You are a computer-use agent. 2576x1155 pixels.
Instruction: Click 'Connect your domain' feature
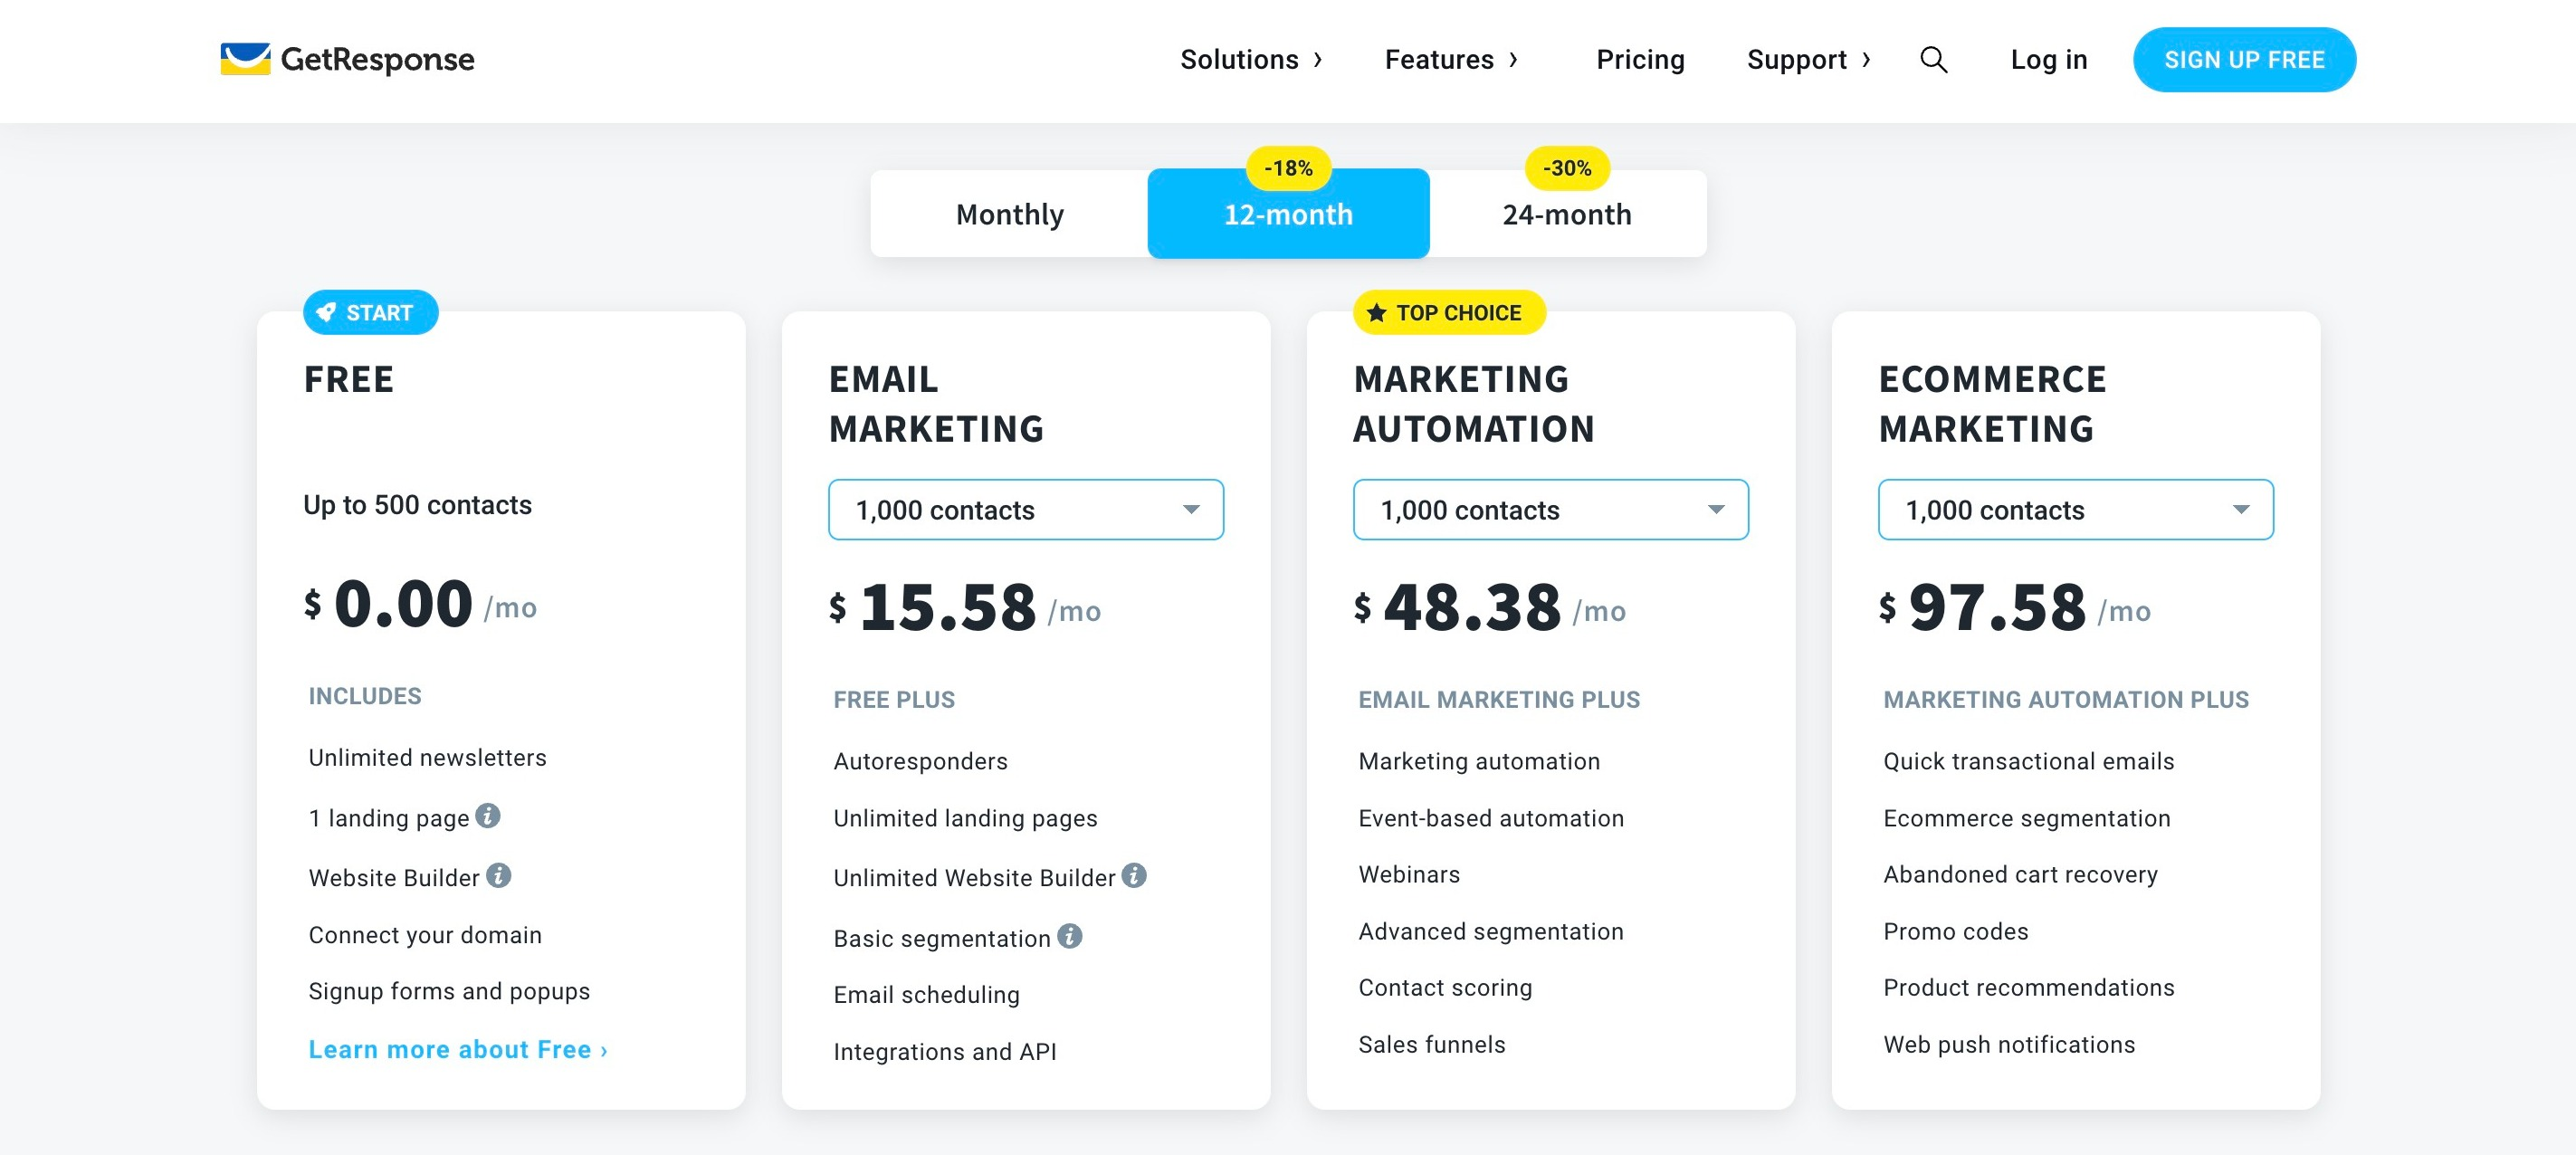point(425,935)
